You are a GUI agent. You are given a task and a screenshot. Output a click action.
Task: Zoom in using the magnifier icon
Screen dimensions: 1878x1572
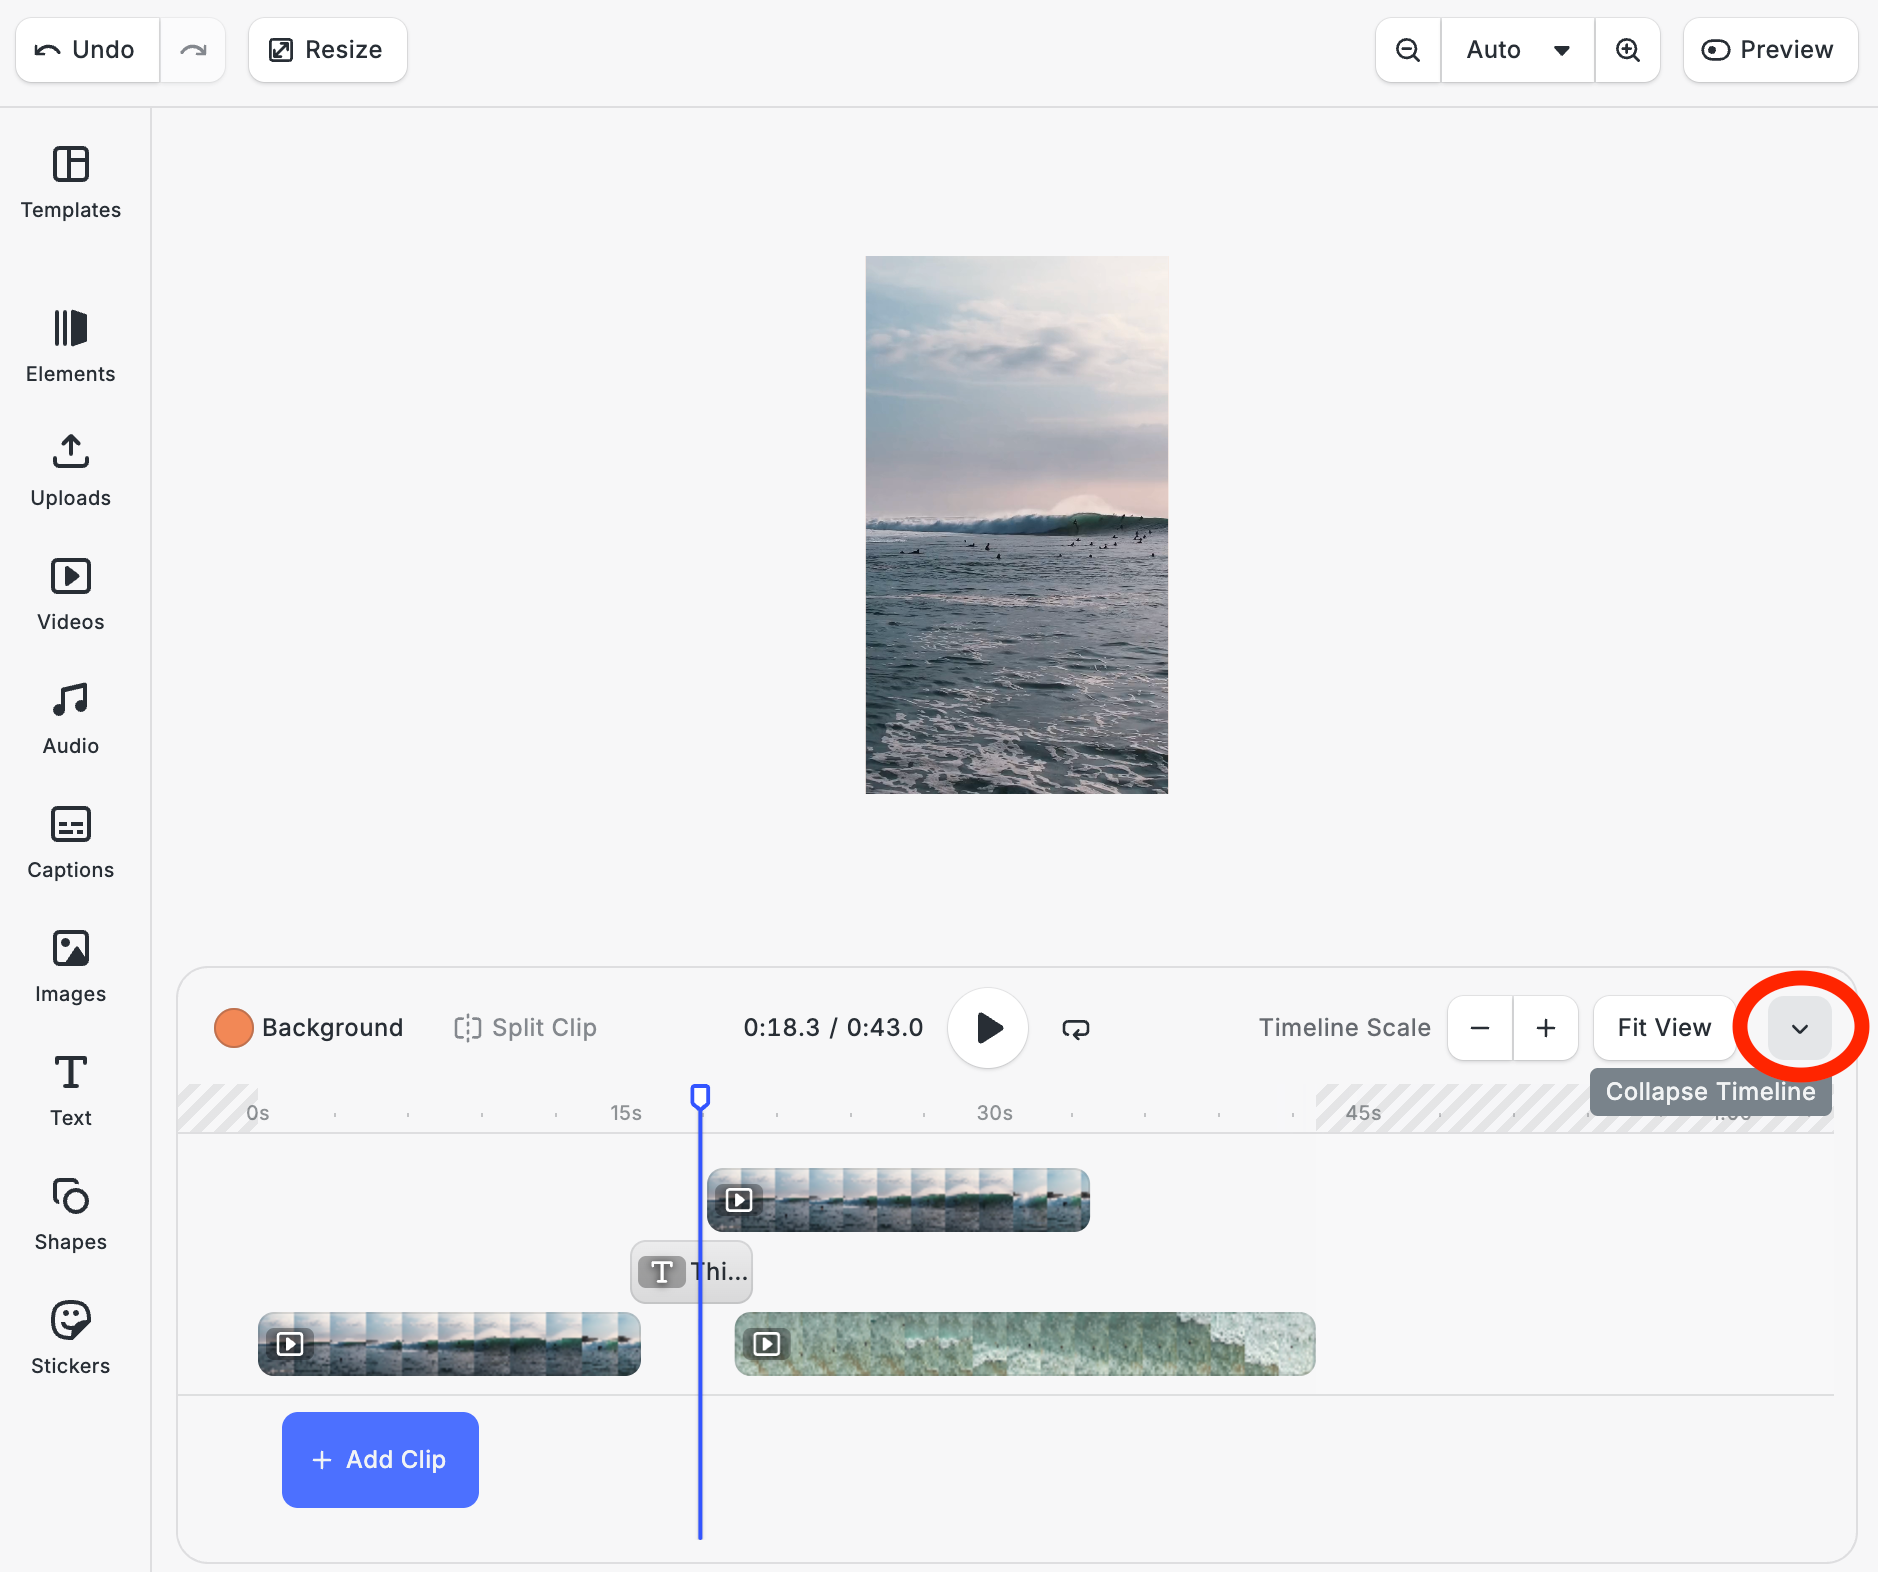(x=1629, y=49)
